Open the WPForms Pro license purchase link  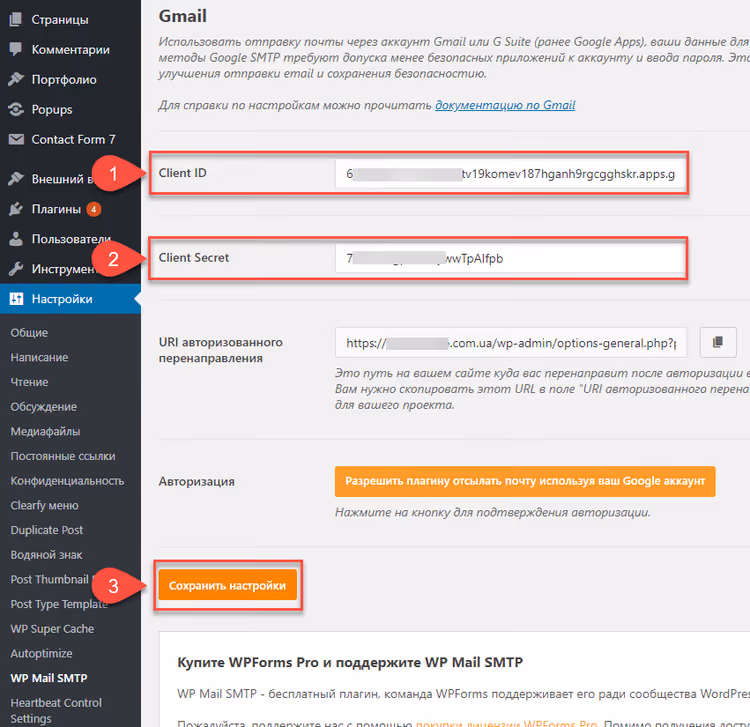507,723
